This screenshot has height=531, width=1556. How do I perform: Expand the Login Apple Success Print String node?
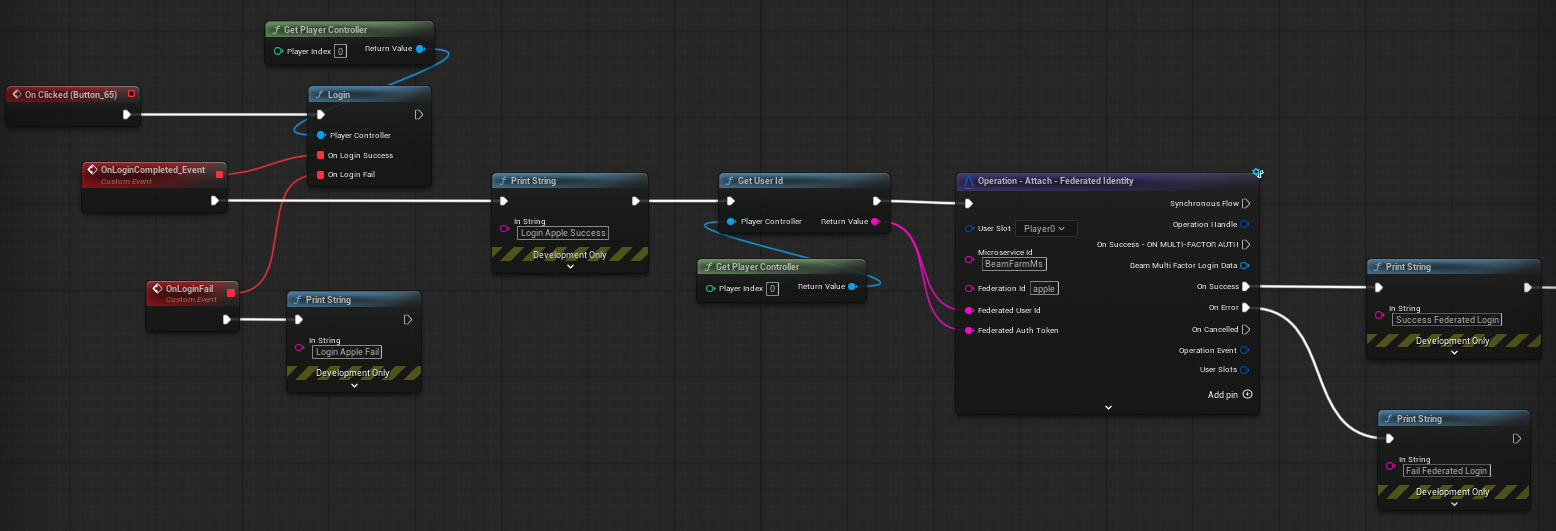570,267
